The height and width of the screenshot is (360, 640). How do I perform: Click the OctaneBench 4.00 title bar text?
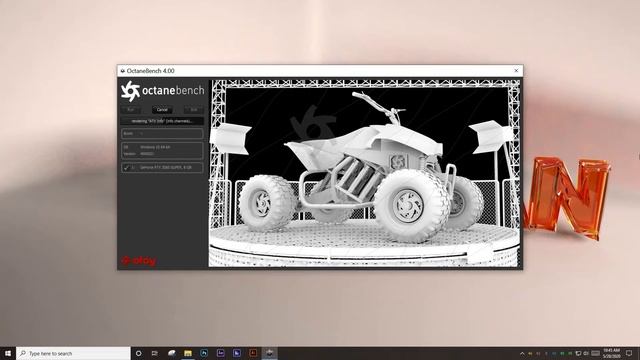pos(150,71)
